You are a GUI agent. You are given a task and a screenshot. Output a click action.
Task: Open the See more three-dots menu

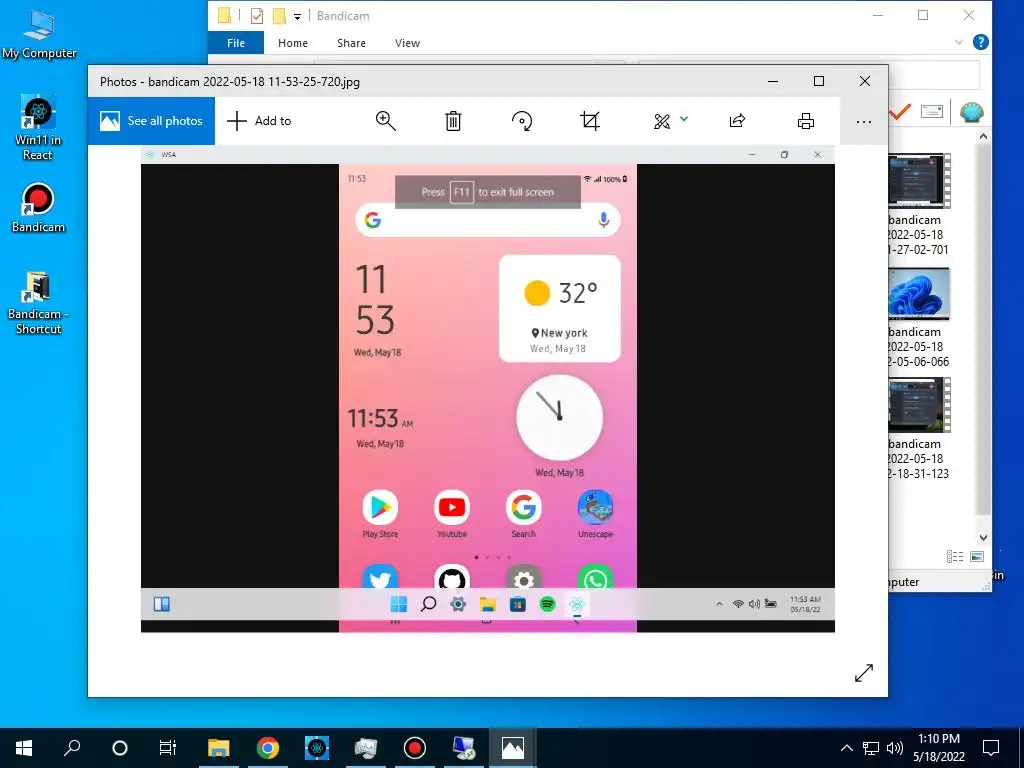click(863, 121)
